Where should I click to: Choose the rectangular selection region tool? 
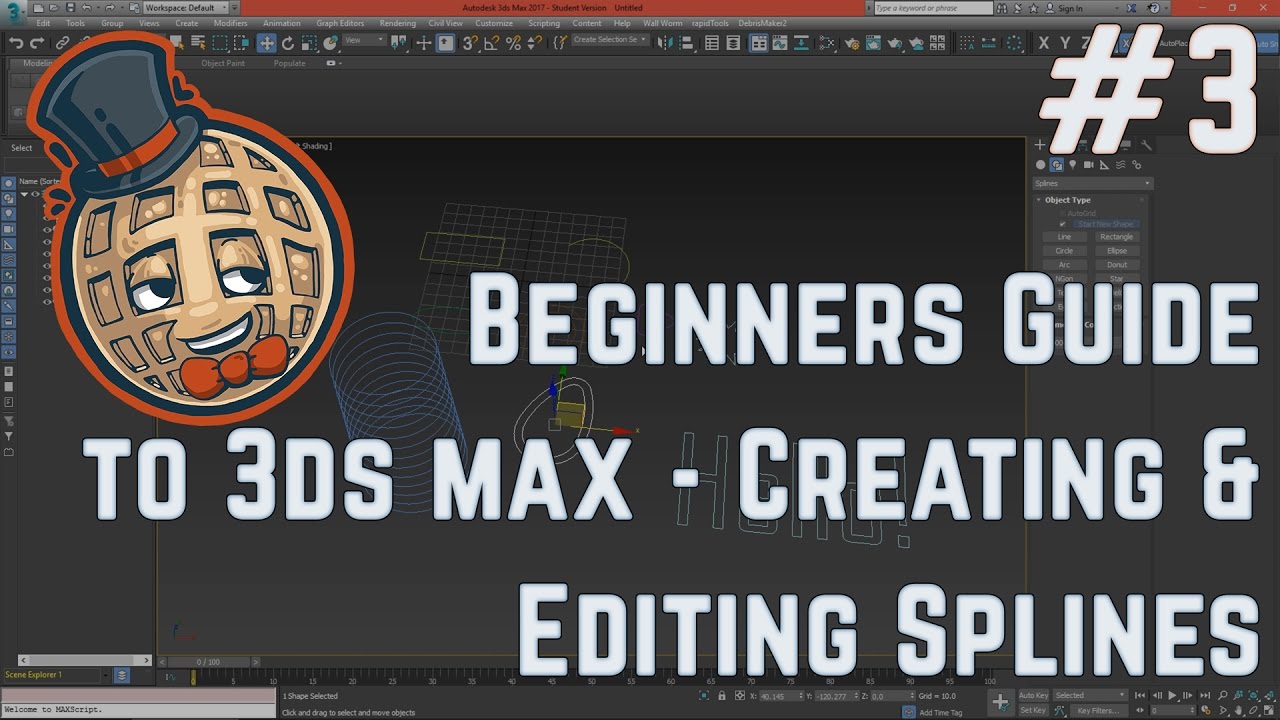[x=220, y=43]
